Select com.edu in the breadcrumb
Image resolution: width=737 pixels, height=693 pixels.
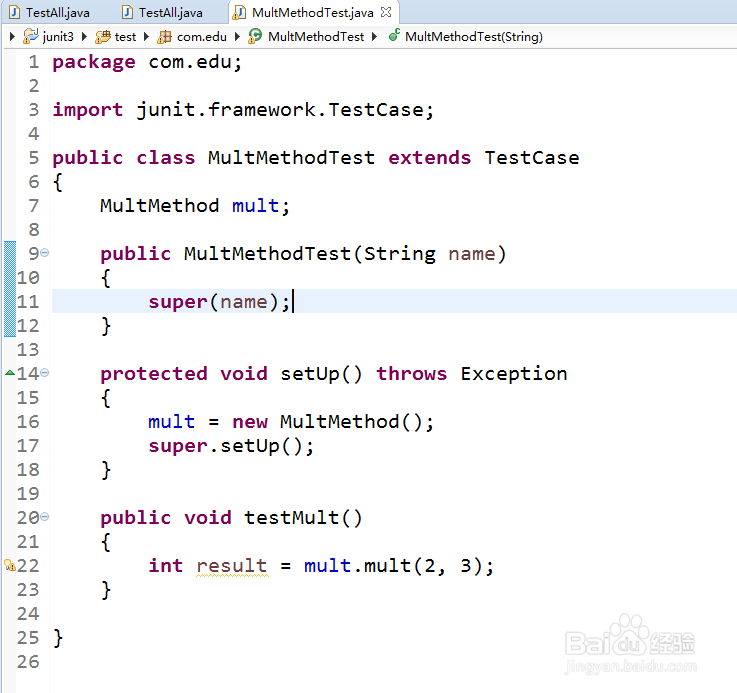[202, 37]
